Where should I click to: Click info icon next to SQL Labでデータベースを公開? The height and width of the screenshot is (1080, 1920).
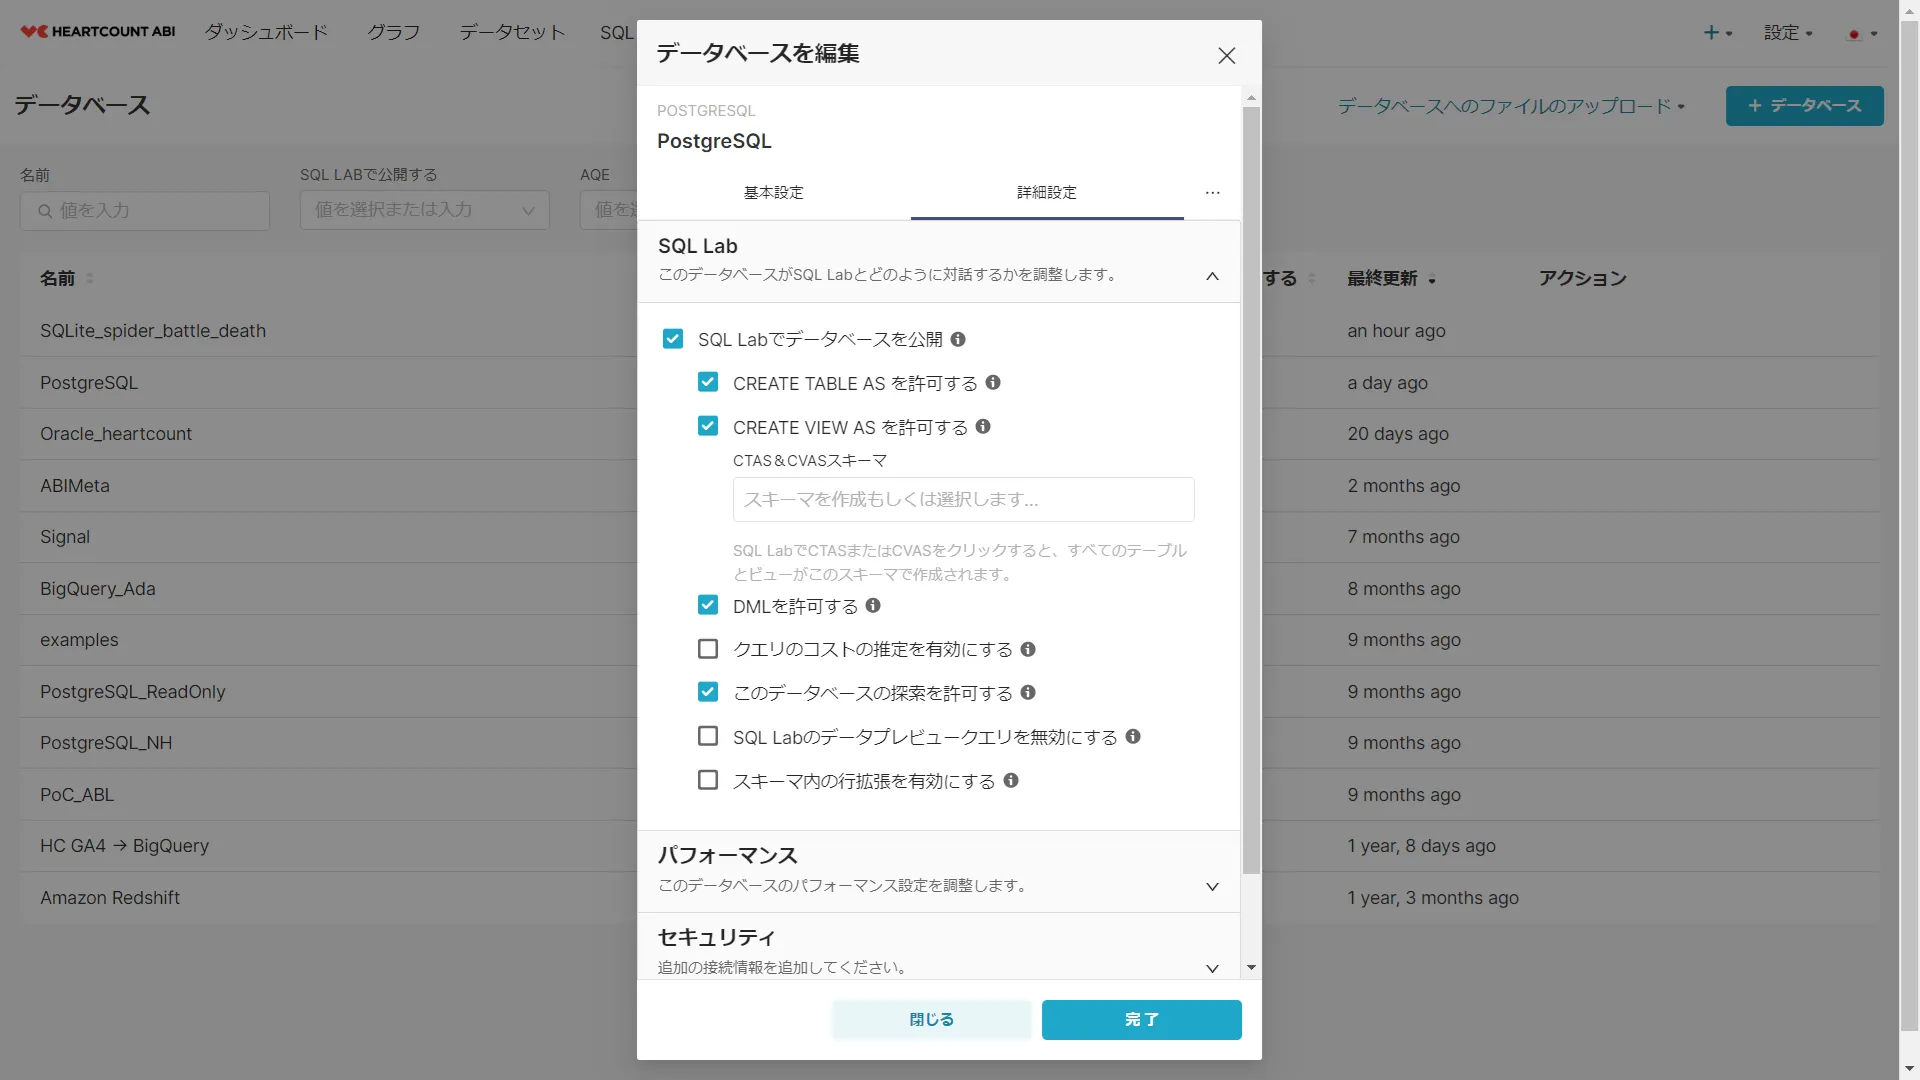(958, 339)
